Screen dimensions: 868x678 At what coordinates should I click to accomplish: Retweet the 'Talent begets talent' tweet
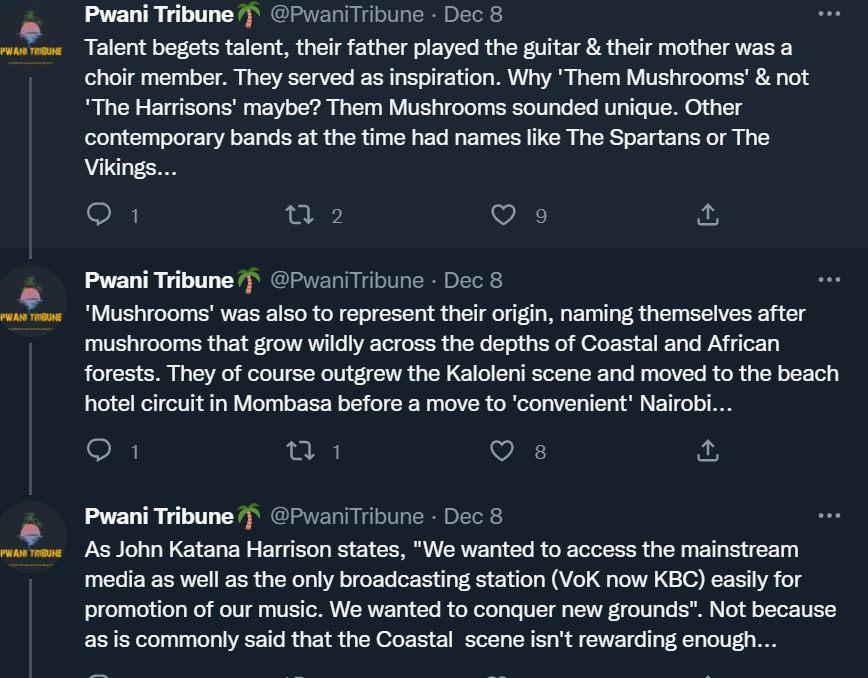(299, 214)
